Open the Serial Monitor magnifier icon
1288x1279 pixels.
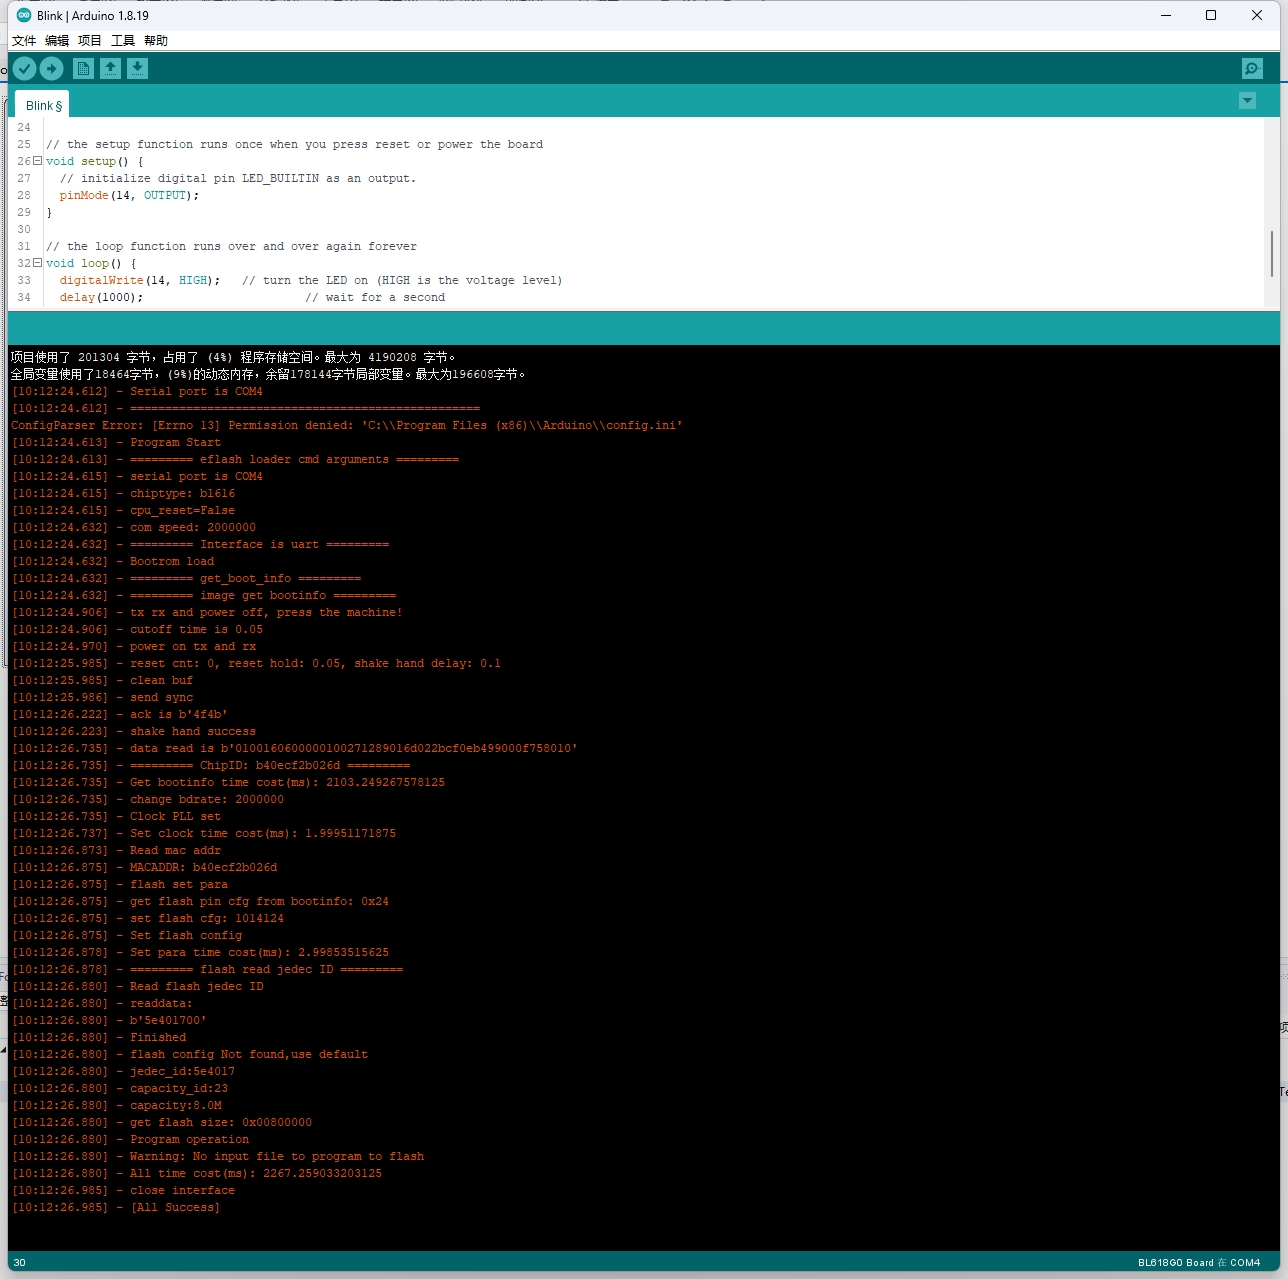1252,68
